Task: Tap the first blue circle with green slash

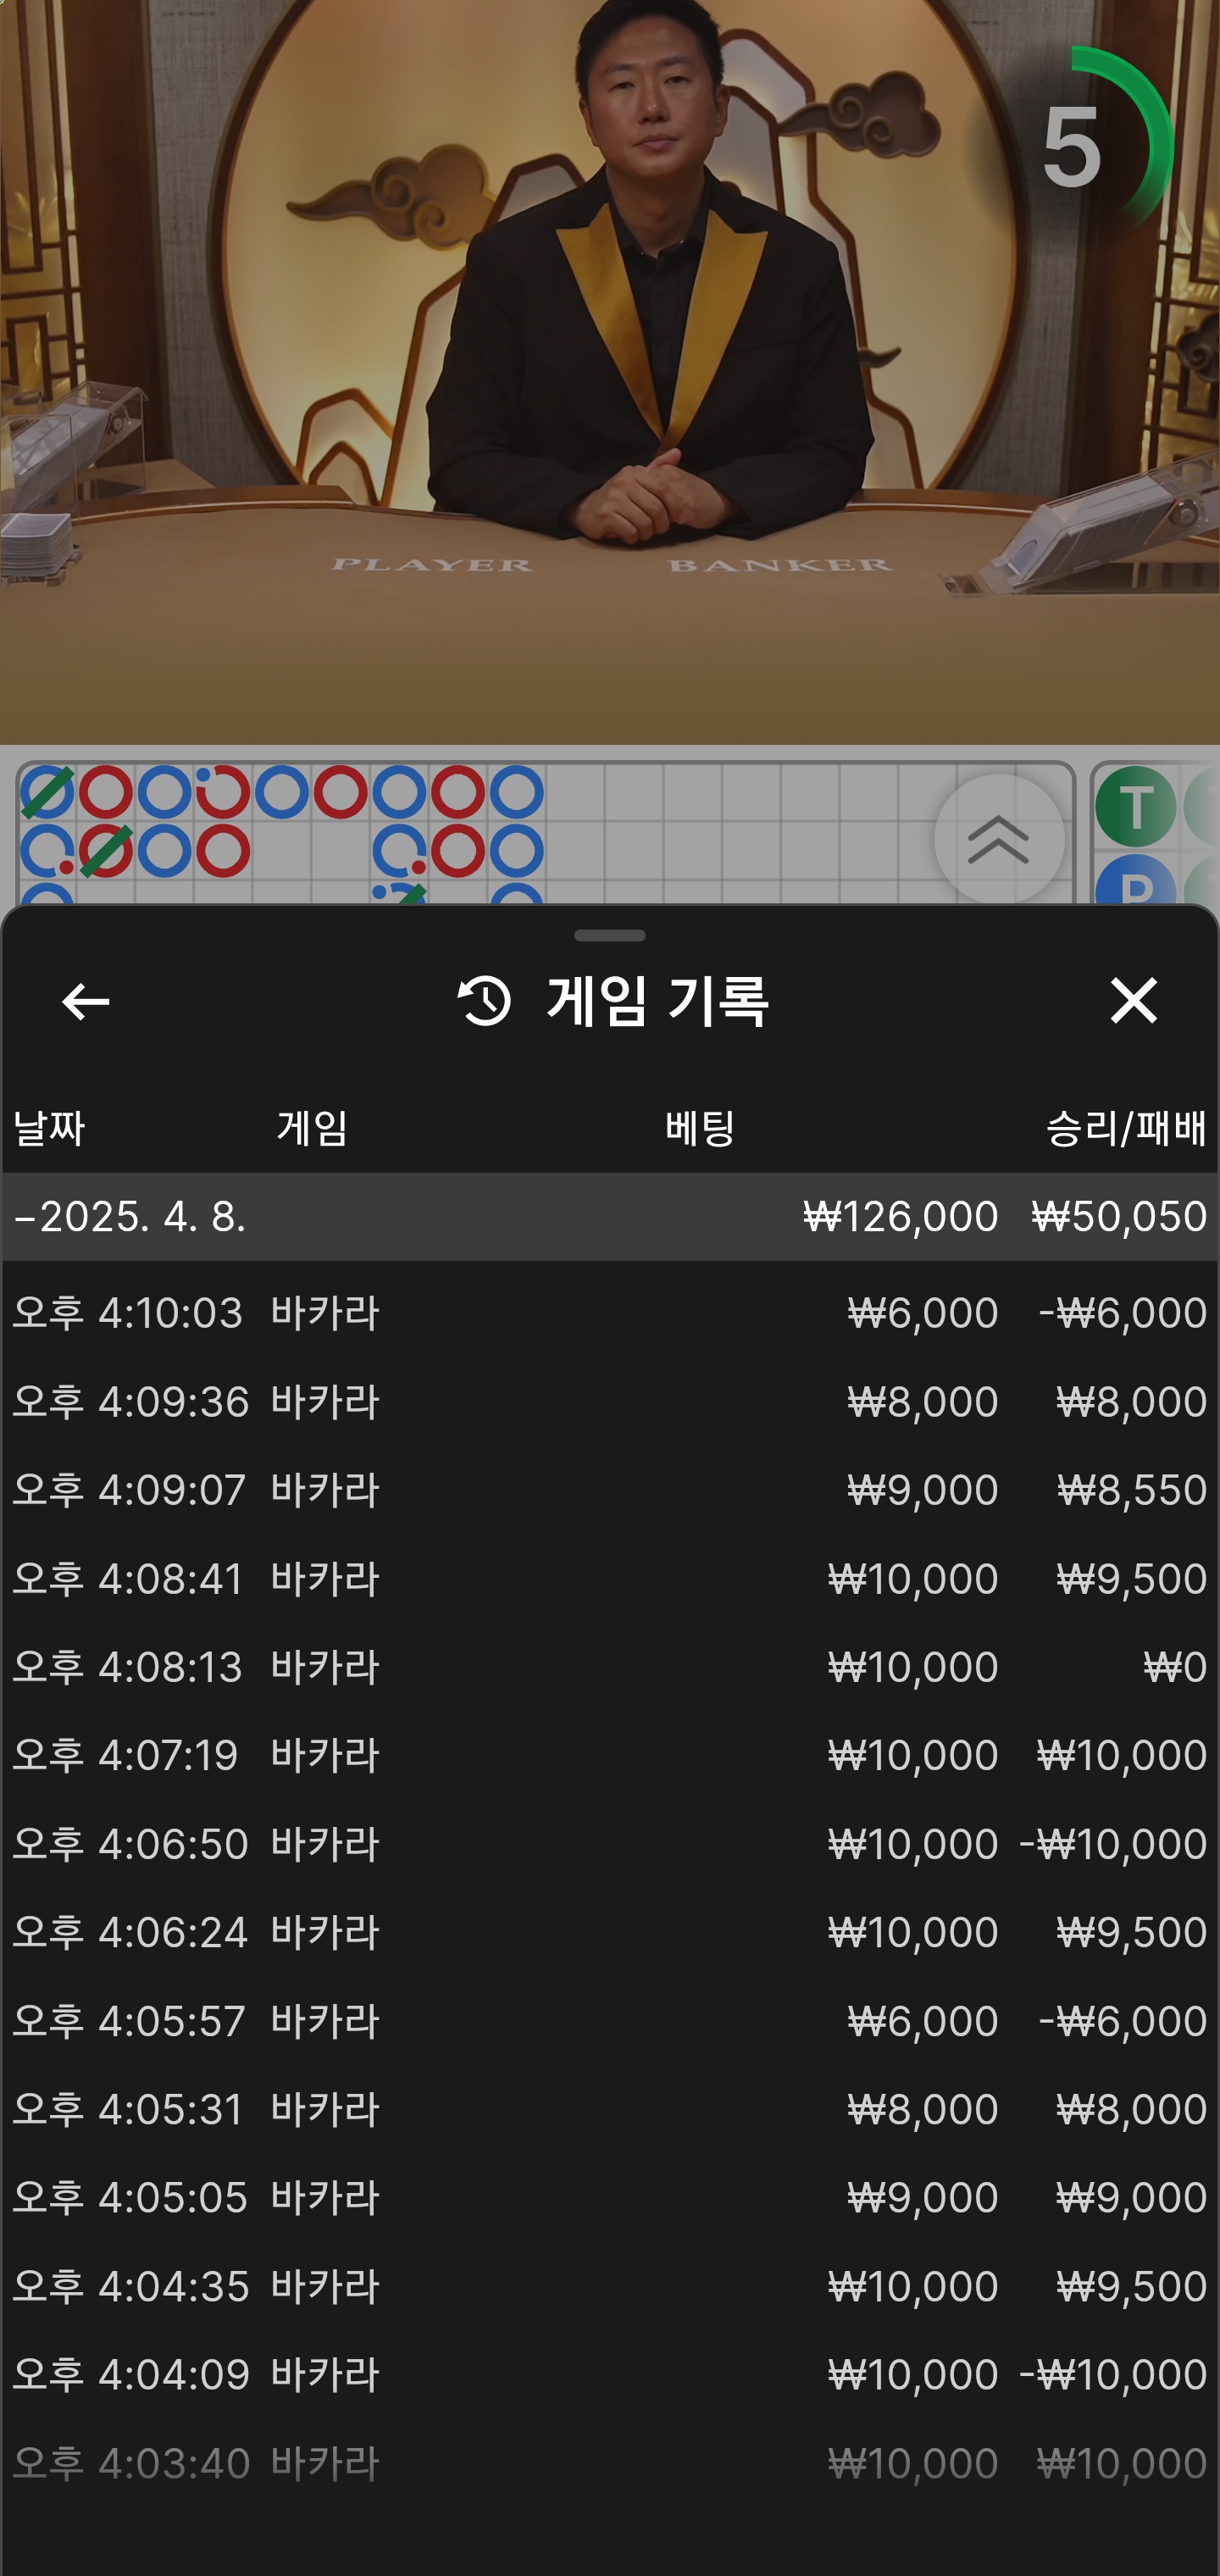Action: [47, 792]
